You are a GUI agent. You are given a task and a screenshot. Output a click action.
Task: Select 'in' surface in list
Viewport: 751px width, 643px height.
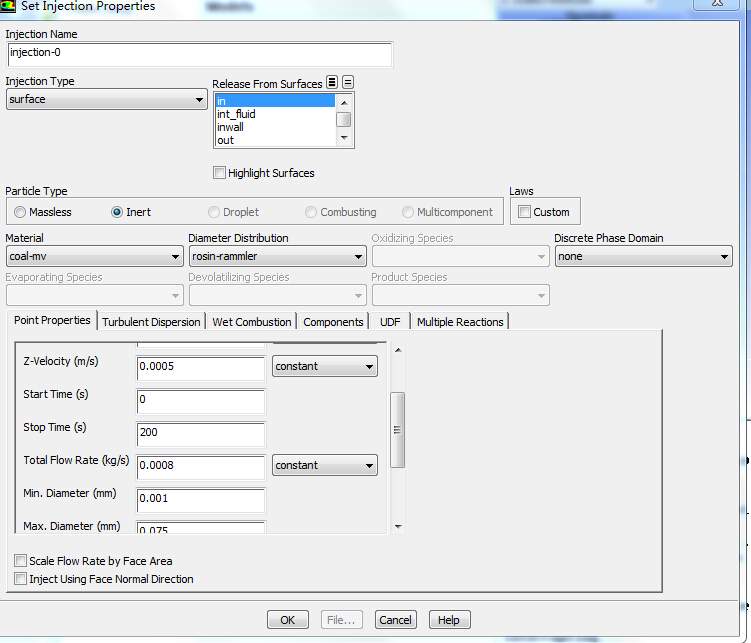click(275, 101)
